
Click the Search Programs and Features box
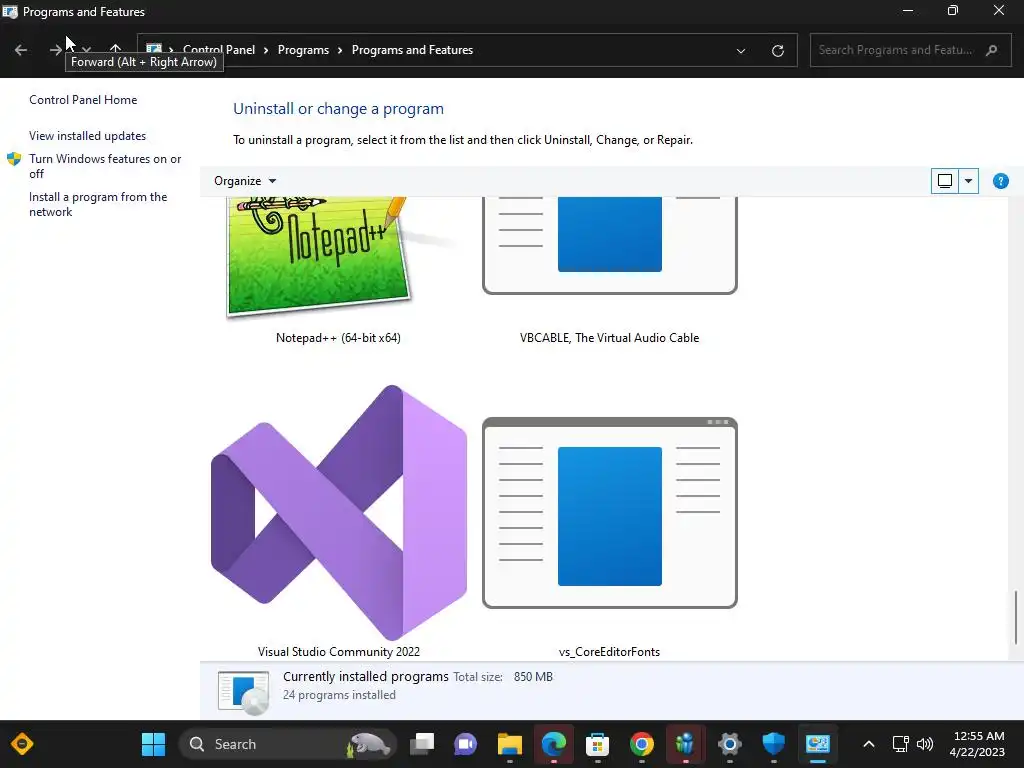910,50
